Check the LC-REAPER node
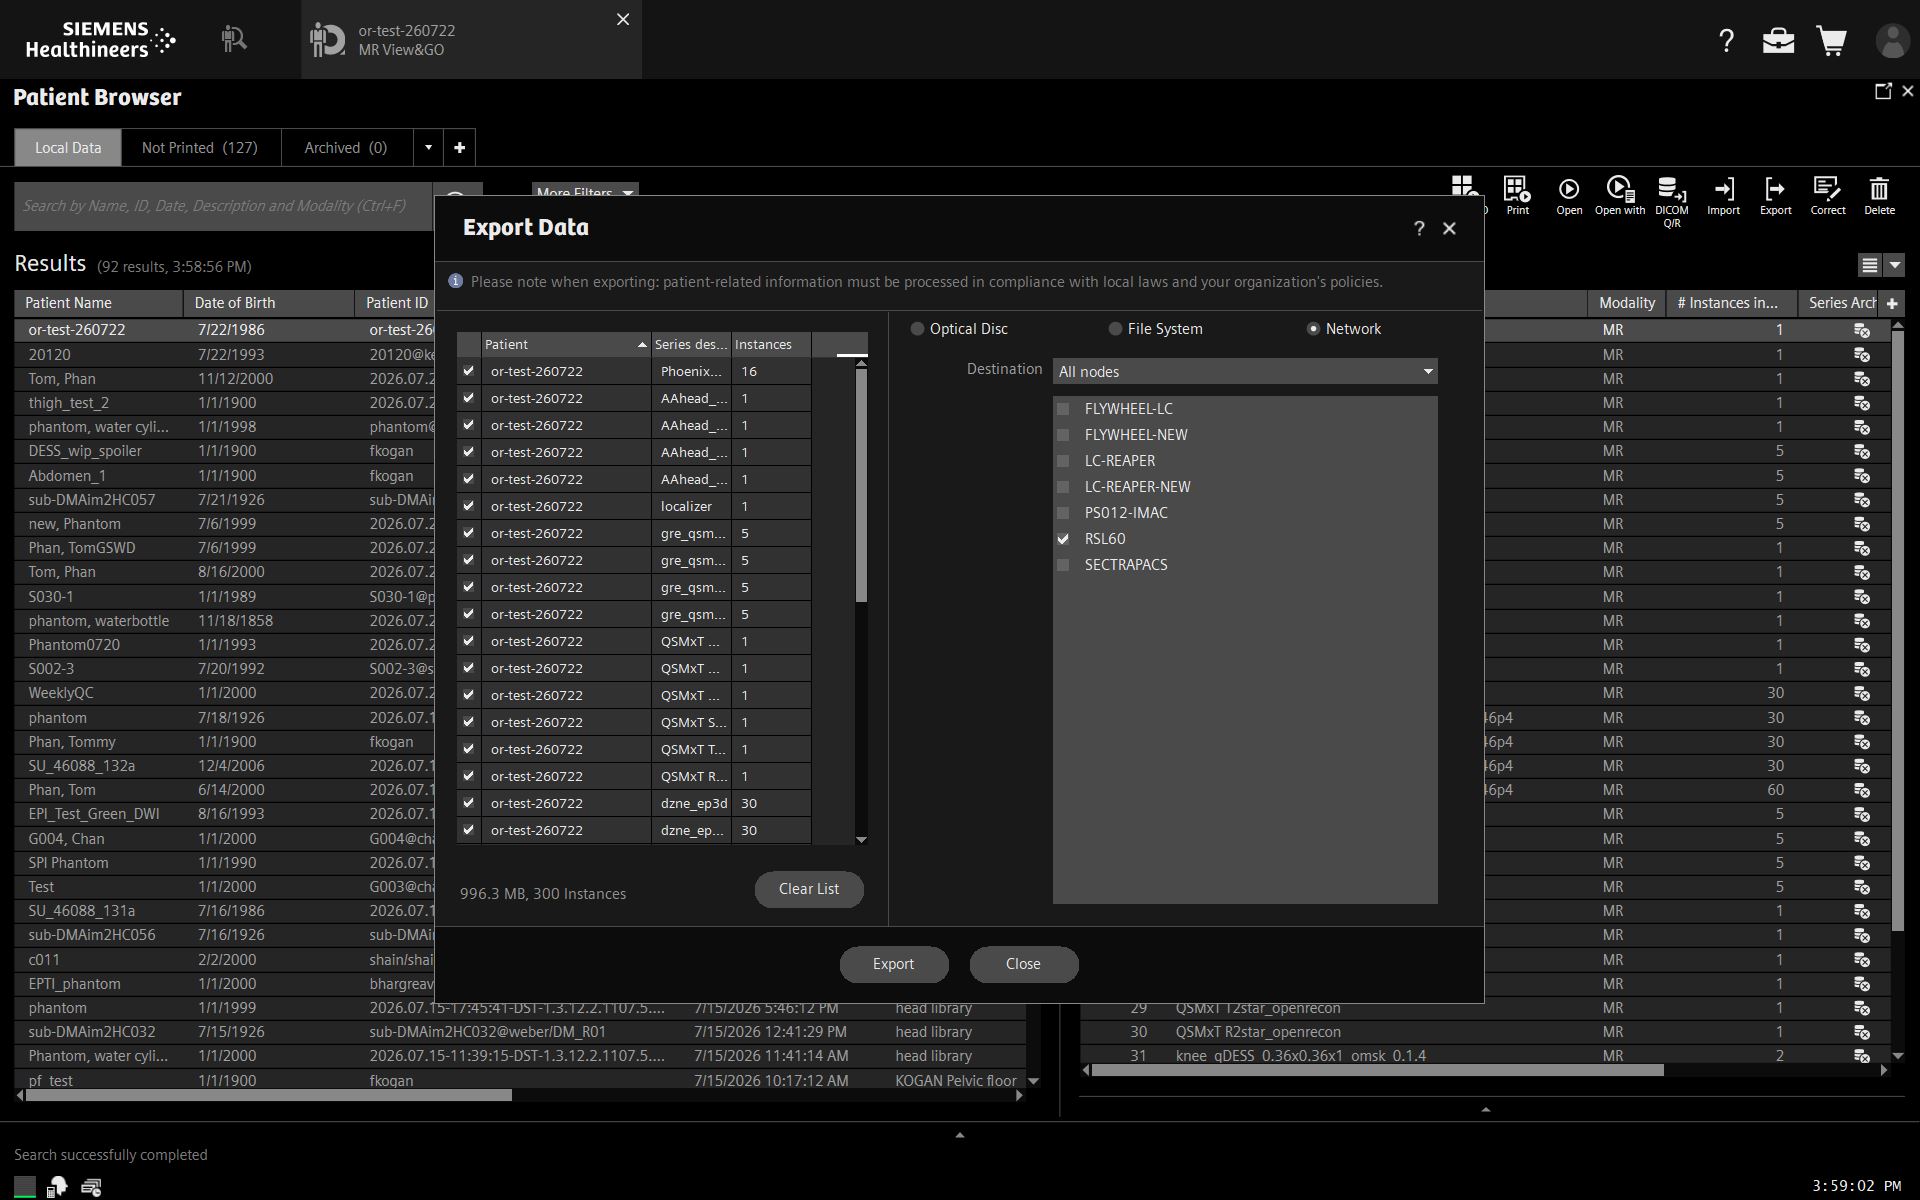The height and width of the screenshot is (1200, 1920). (1063, 461)
